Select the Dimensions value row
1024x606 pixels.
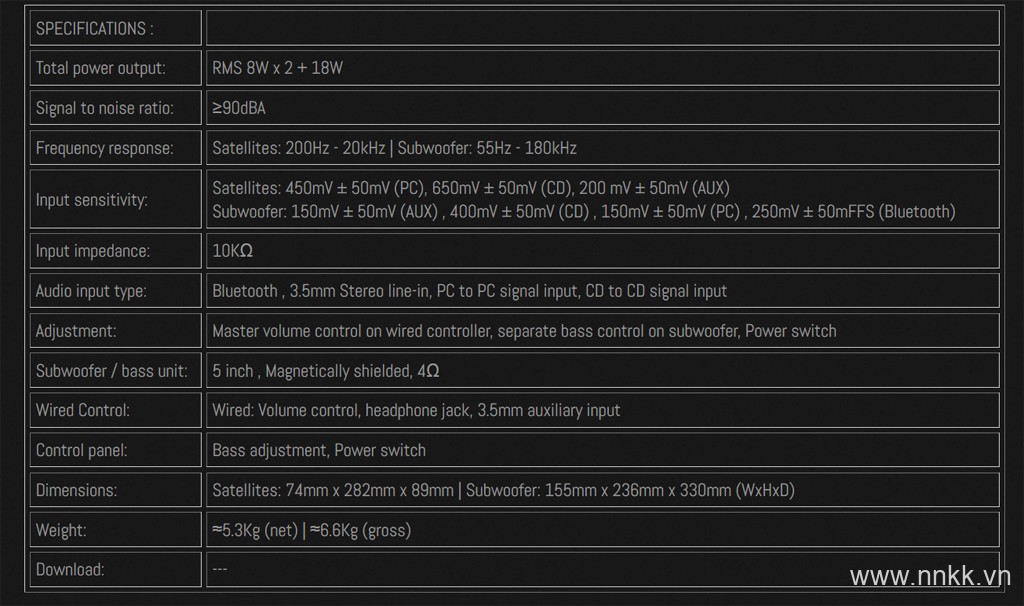pos(603,490)
